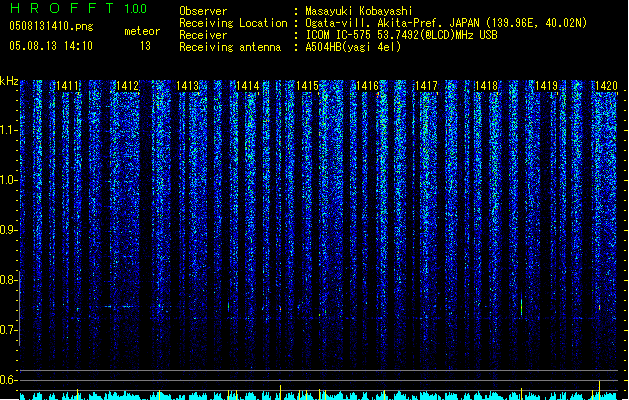Click the 1.0 frequency axis label
The width and height of the screenshot is (629, 400).
tap(9, 180)
